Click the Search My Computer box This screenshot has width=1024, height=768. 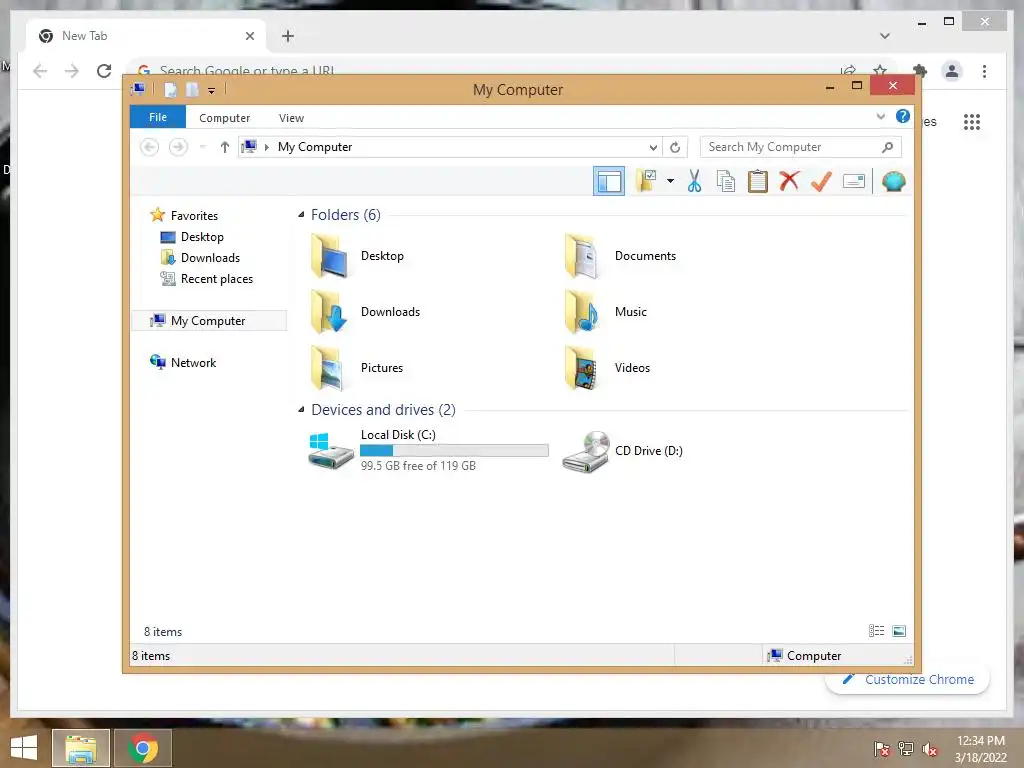coord(801,147)
